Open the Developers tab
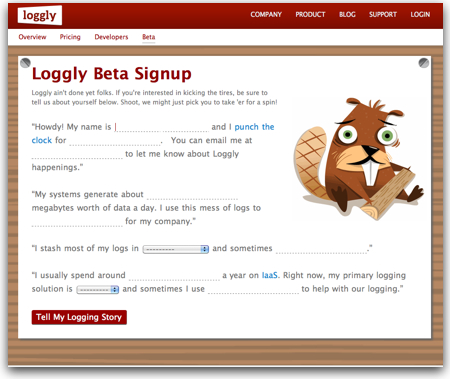450x379 pixels. tap(111, 37)
